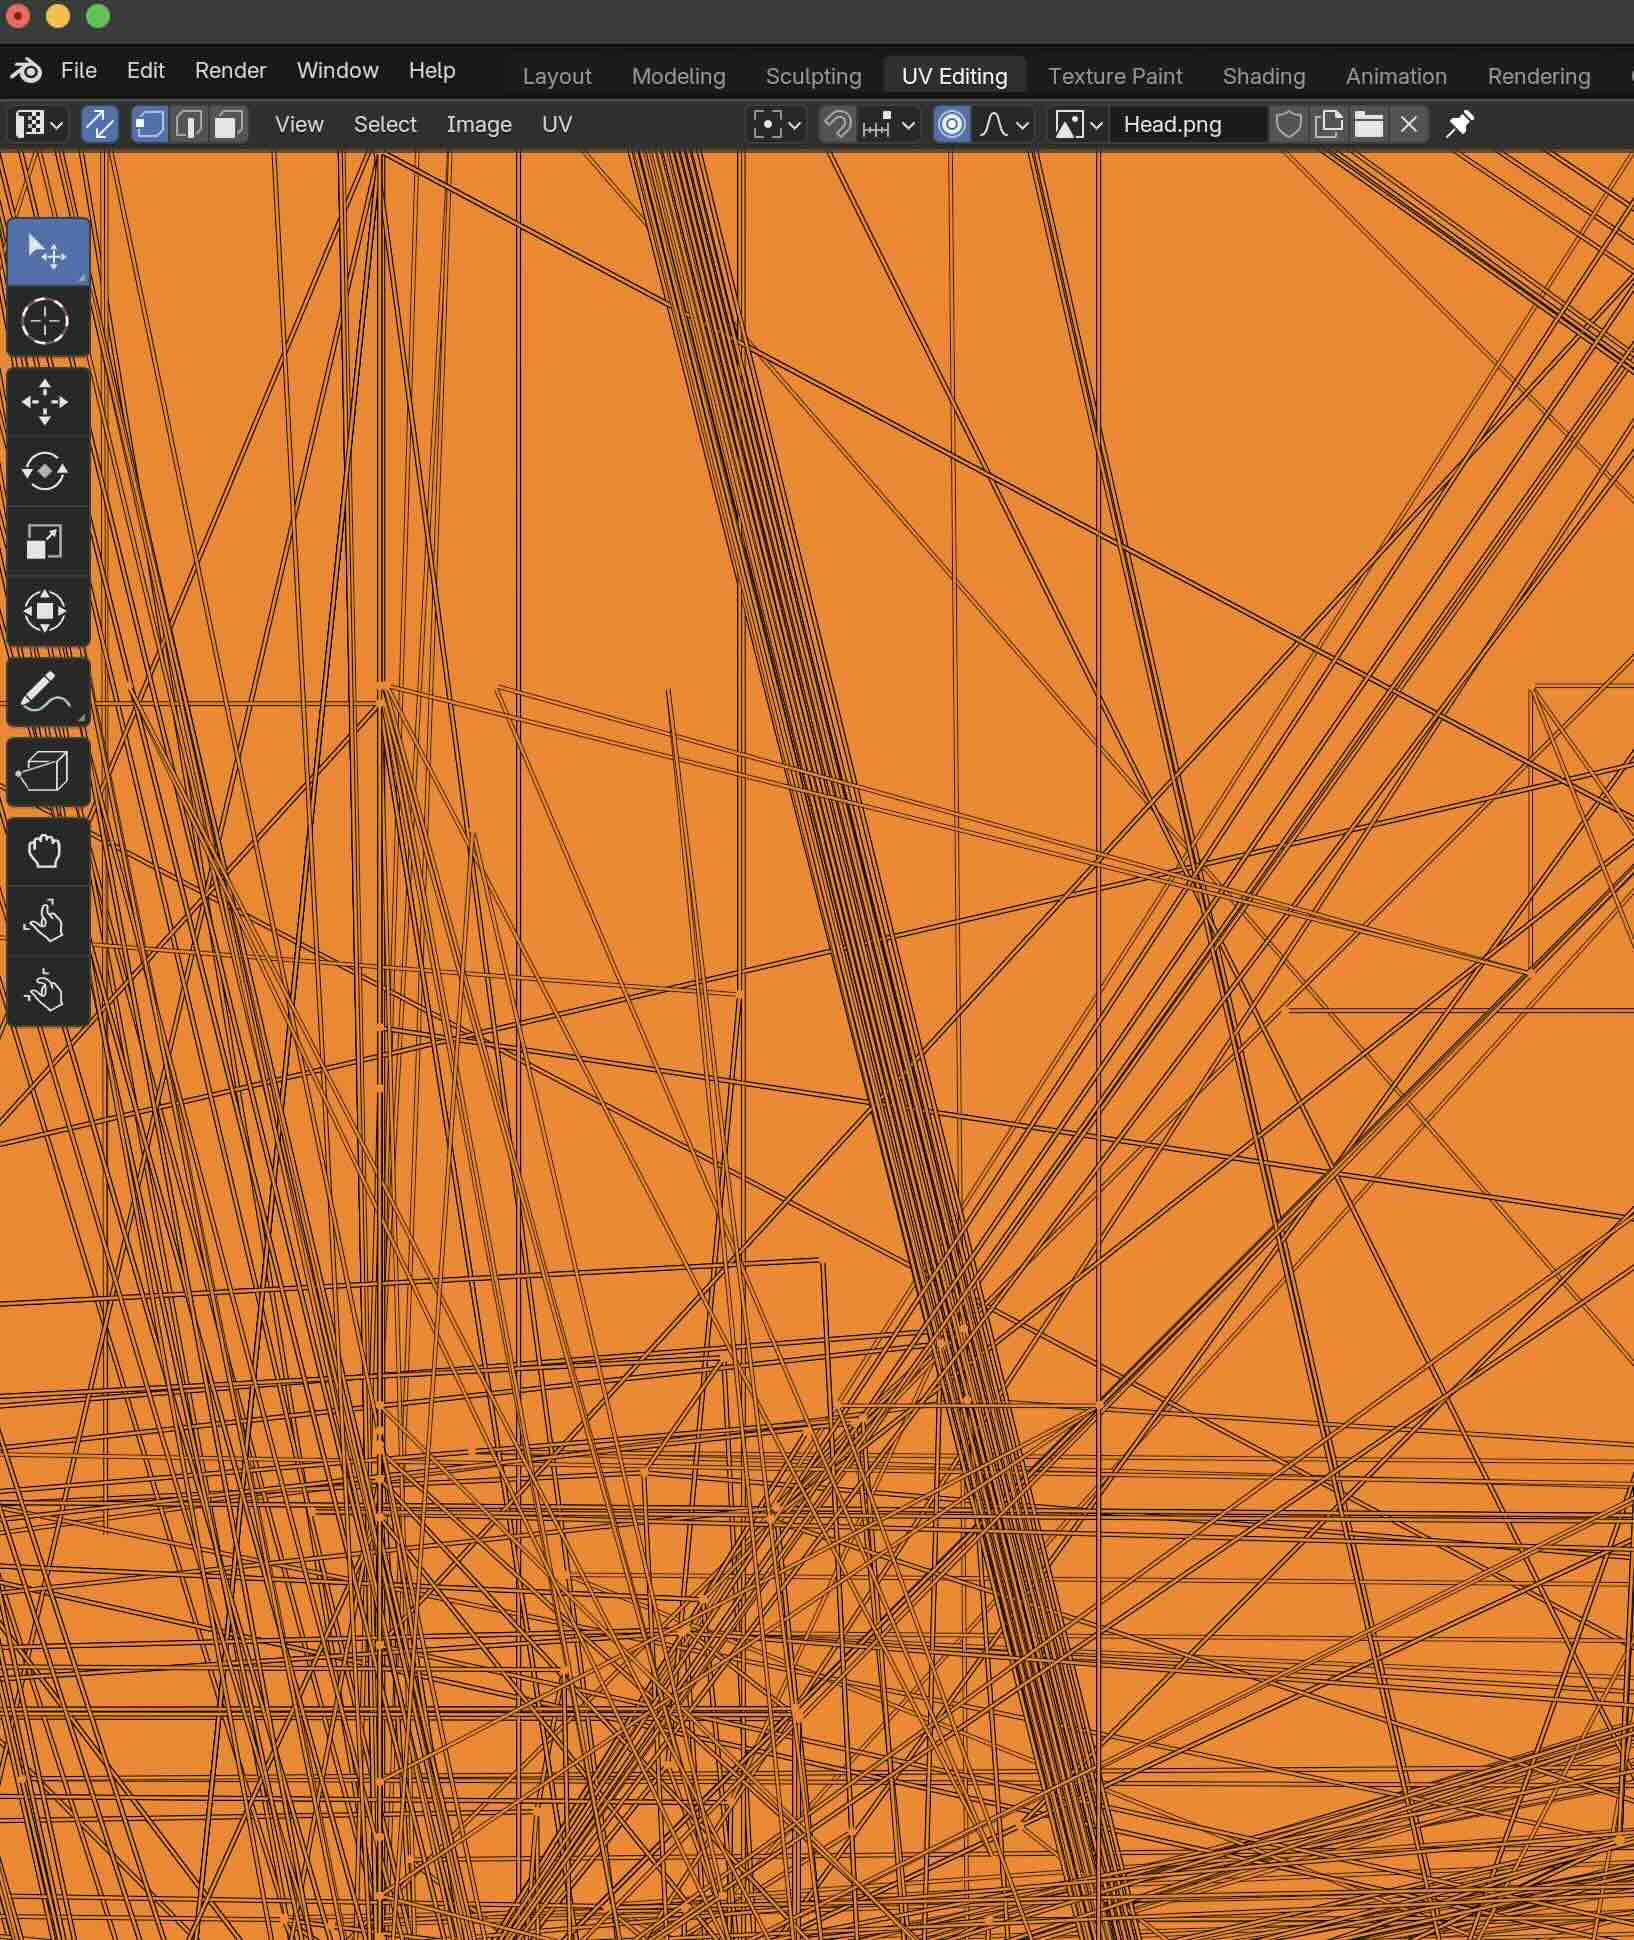Select the Select Box tool
Viewport: 1634px width, 1940px height.
pos(47,251)
